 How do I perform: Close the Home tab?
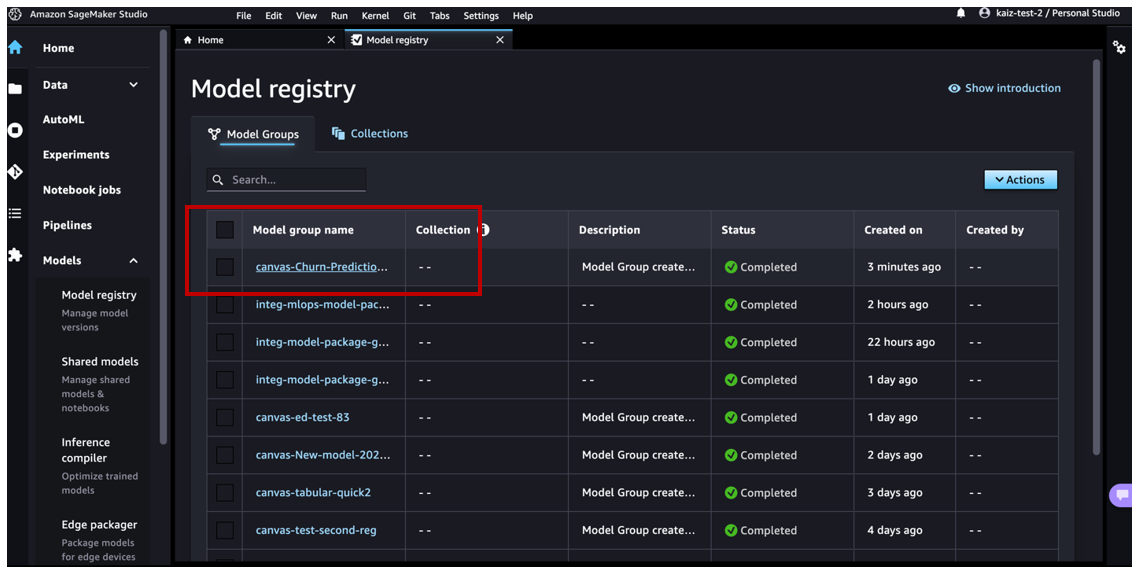331,40
